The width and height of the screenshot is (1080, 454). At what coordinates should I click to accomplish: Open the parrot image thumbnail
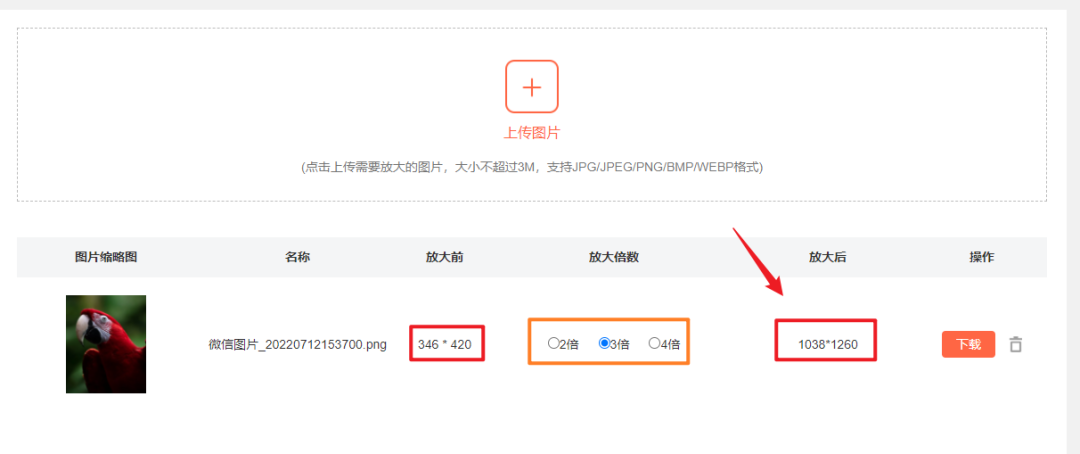click(106, 344)
